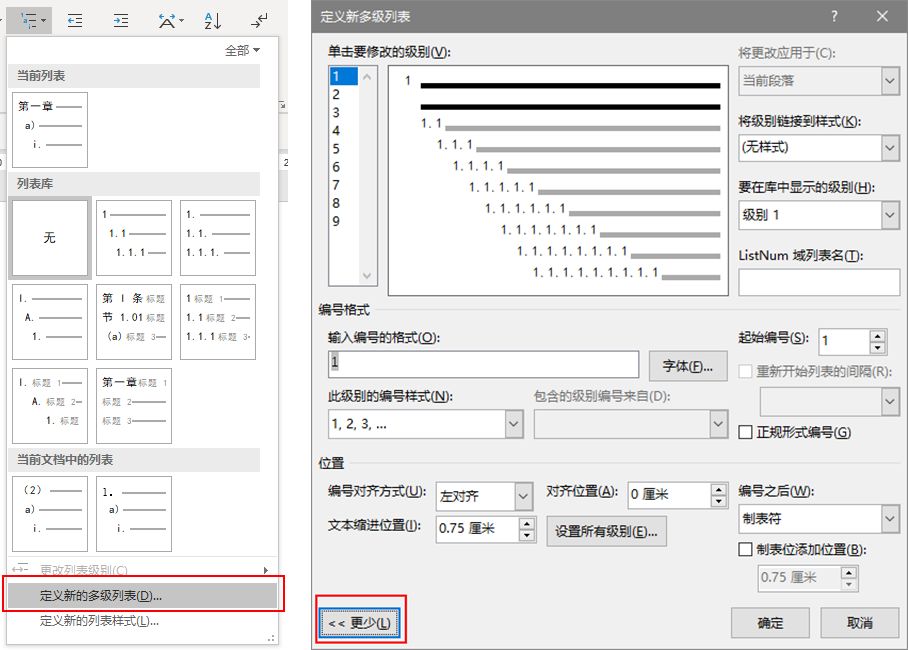The width and height of the screenshot is (908, 650).
Task: Select the (2) a) i. document list thumbnail
Action: pyautogui.click(x=50, y=514)
